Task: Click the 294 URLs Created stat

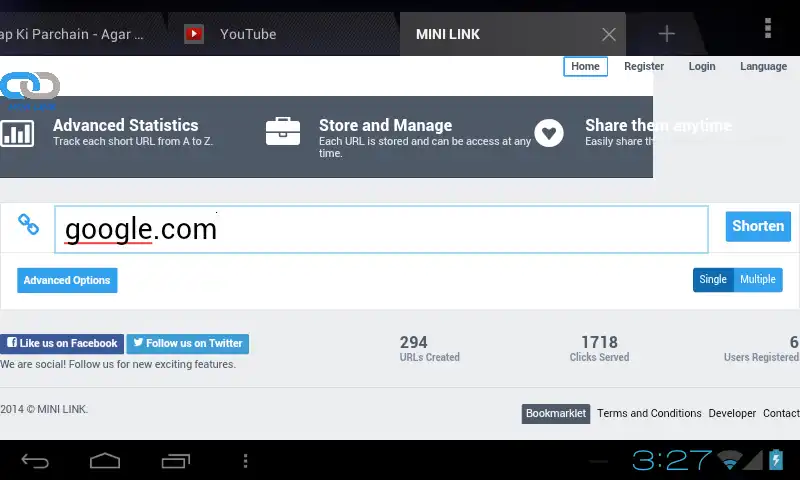Action: [429, 348]
